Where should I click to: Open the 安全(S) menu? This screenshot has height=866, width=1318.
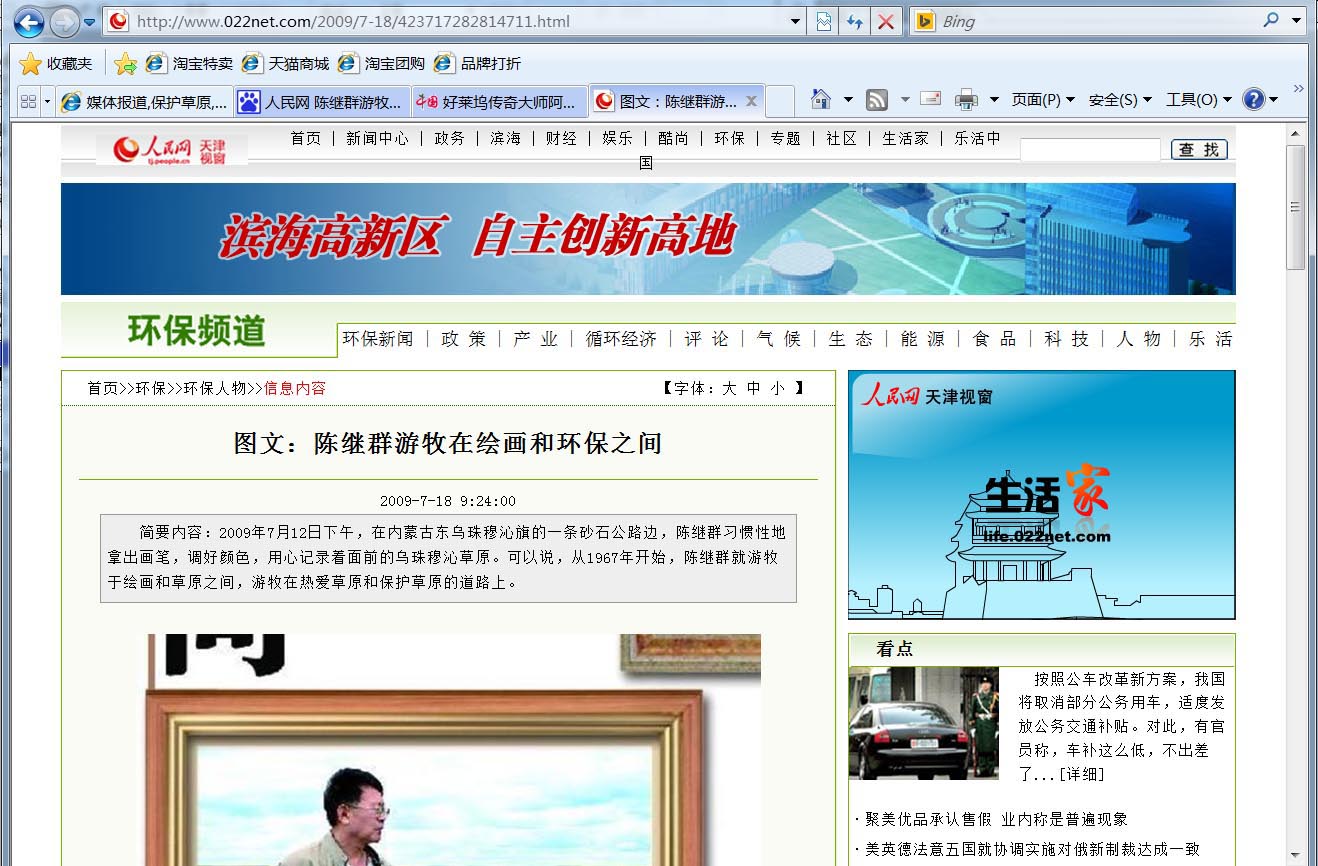[x=1120, y=100]
